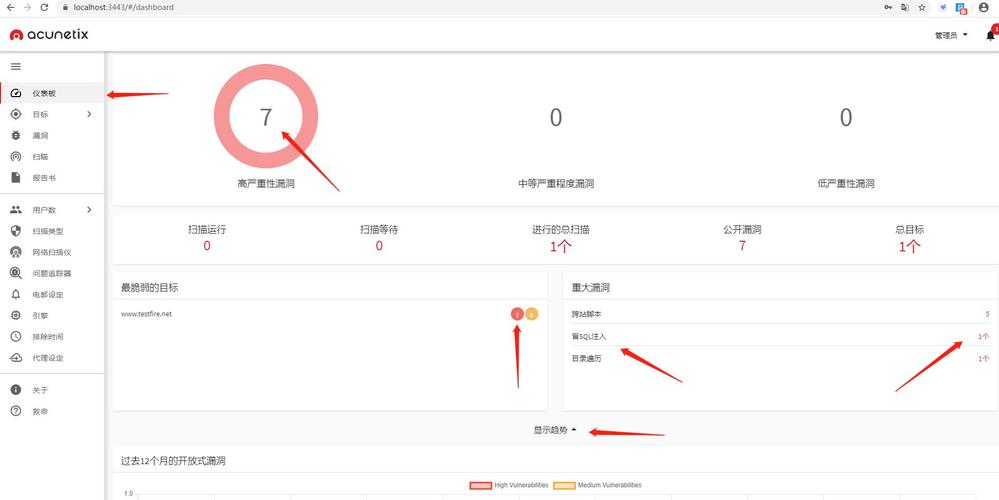Click the Acunetix logo
The height and width of the screenshot is (500, 999).
point(49,34)
